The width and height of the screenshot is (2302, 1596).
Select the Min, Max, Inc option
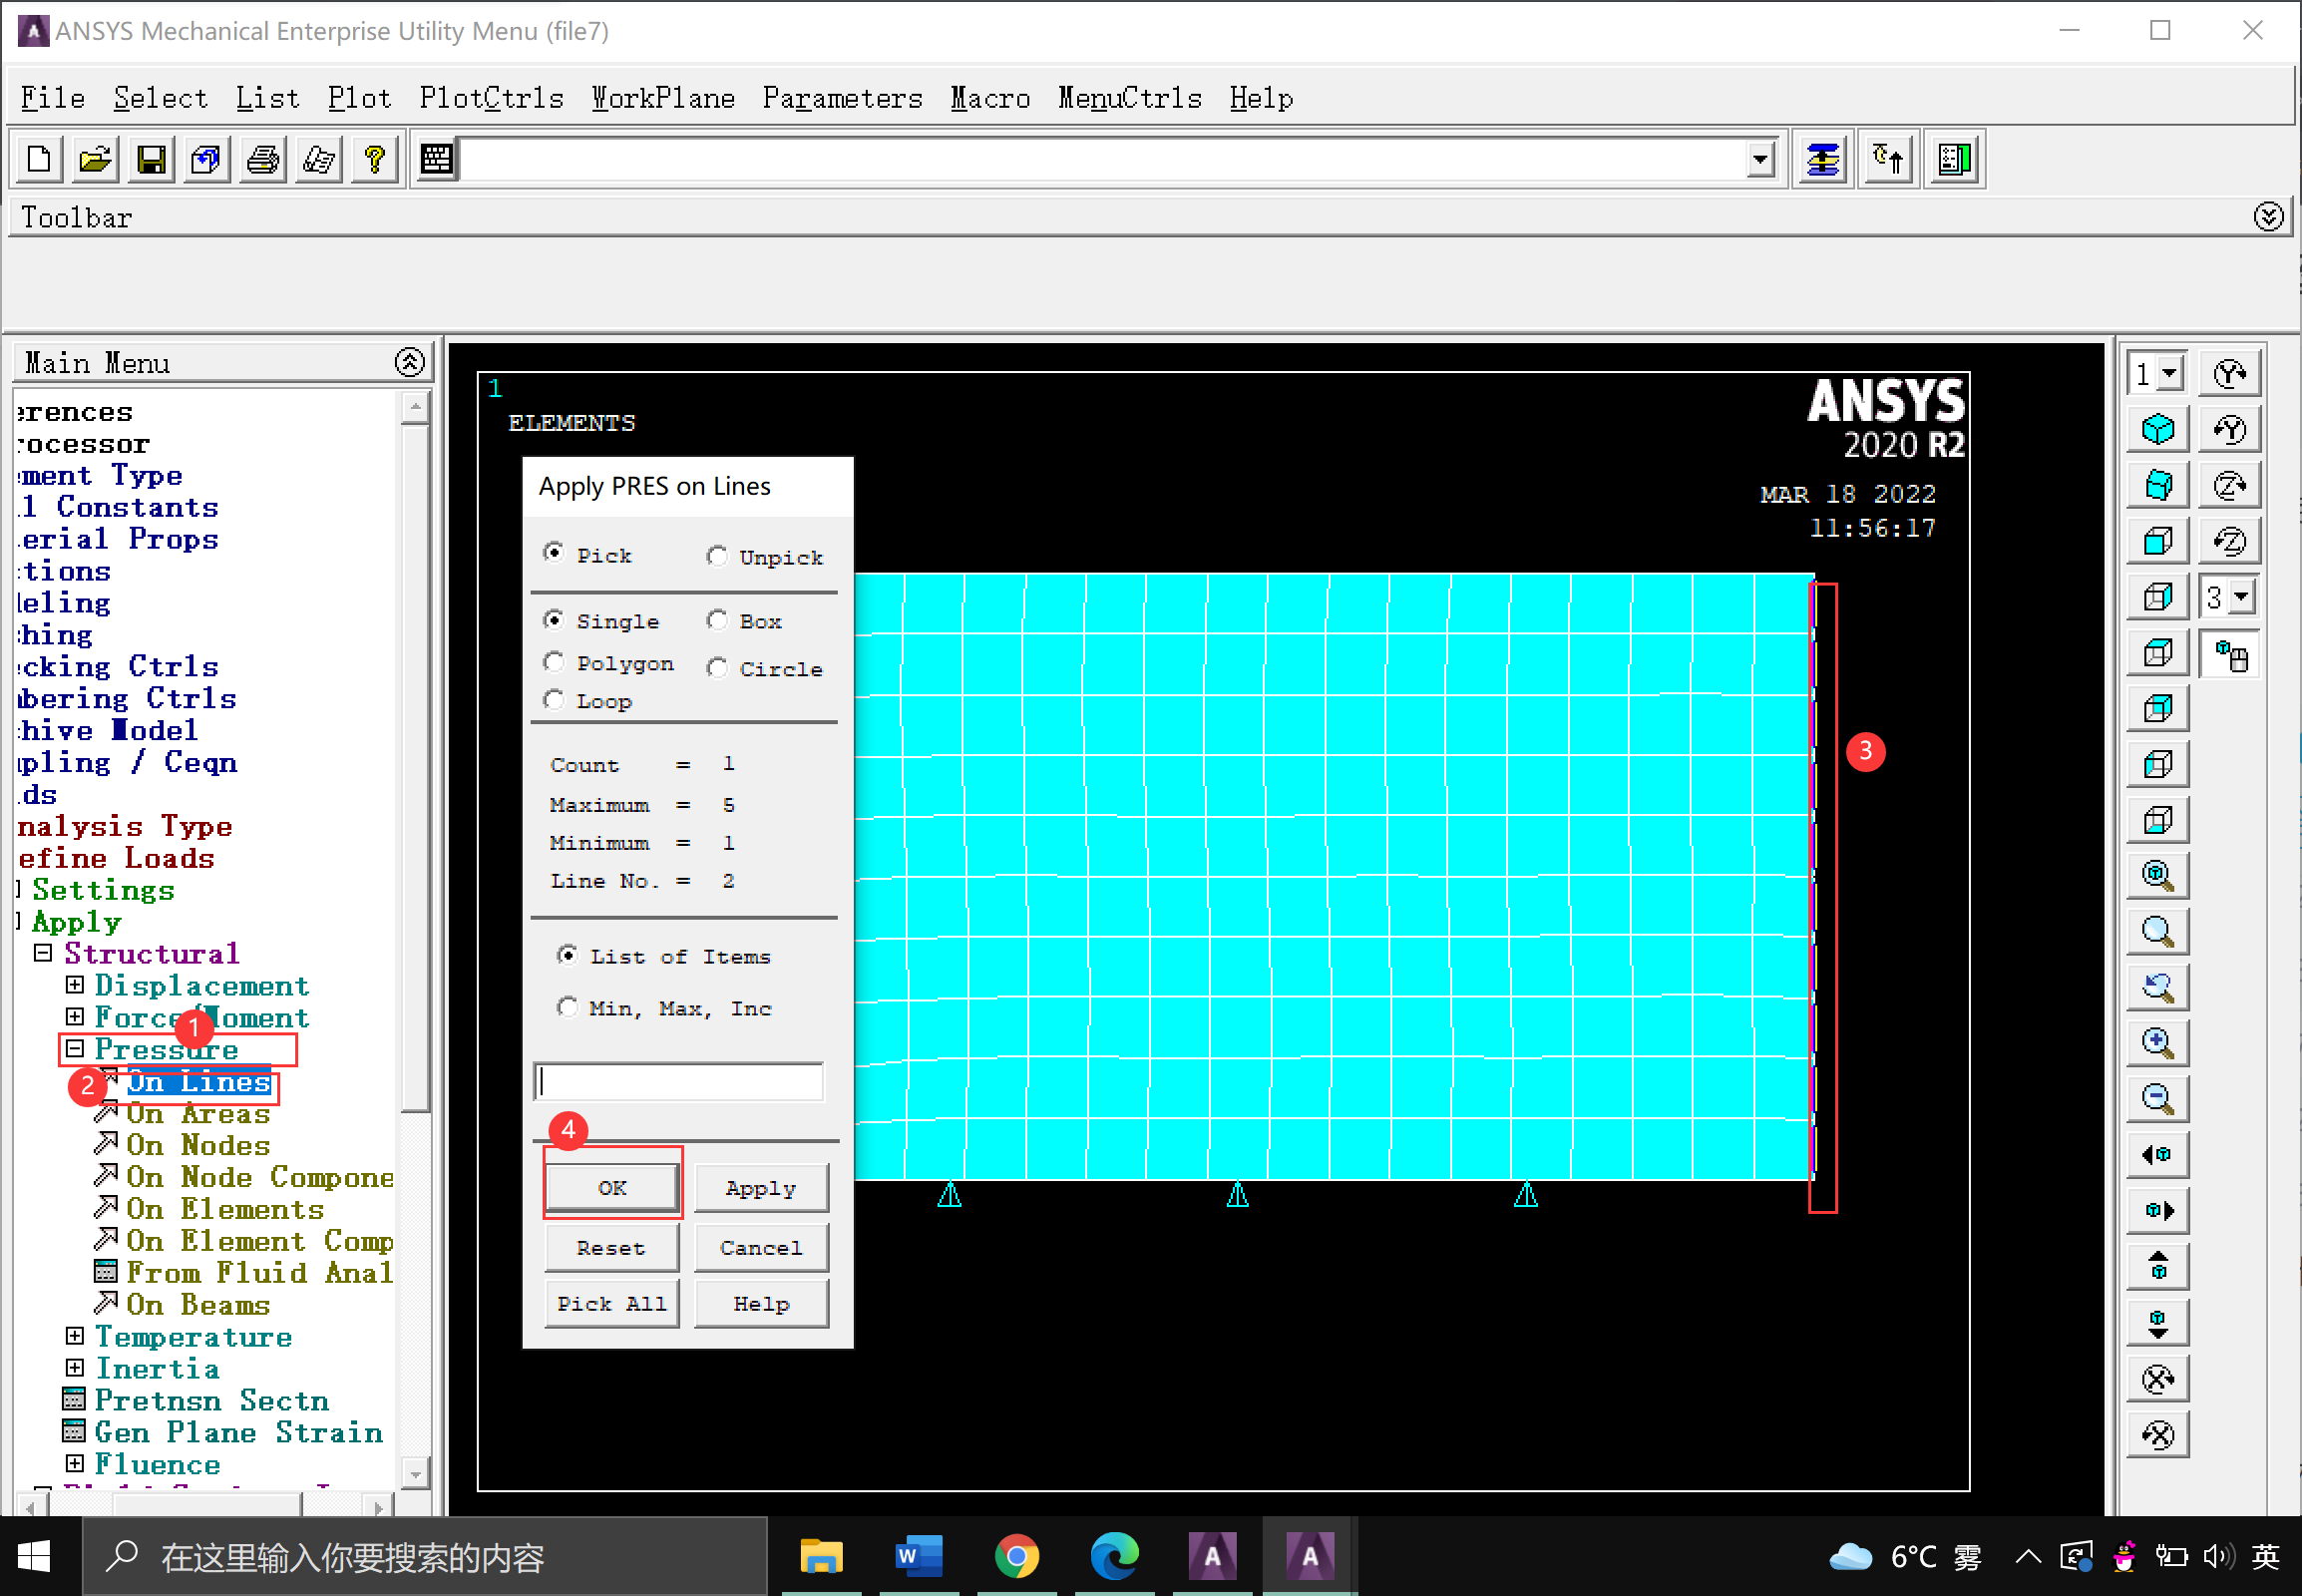[568, 1007]
